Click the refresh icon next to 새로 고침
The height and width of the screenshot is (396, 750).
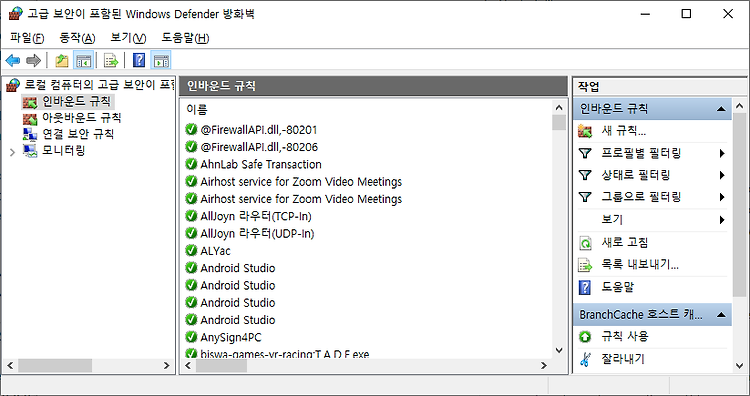(585, 243)
